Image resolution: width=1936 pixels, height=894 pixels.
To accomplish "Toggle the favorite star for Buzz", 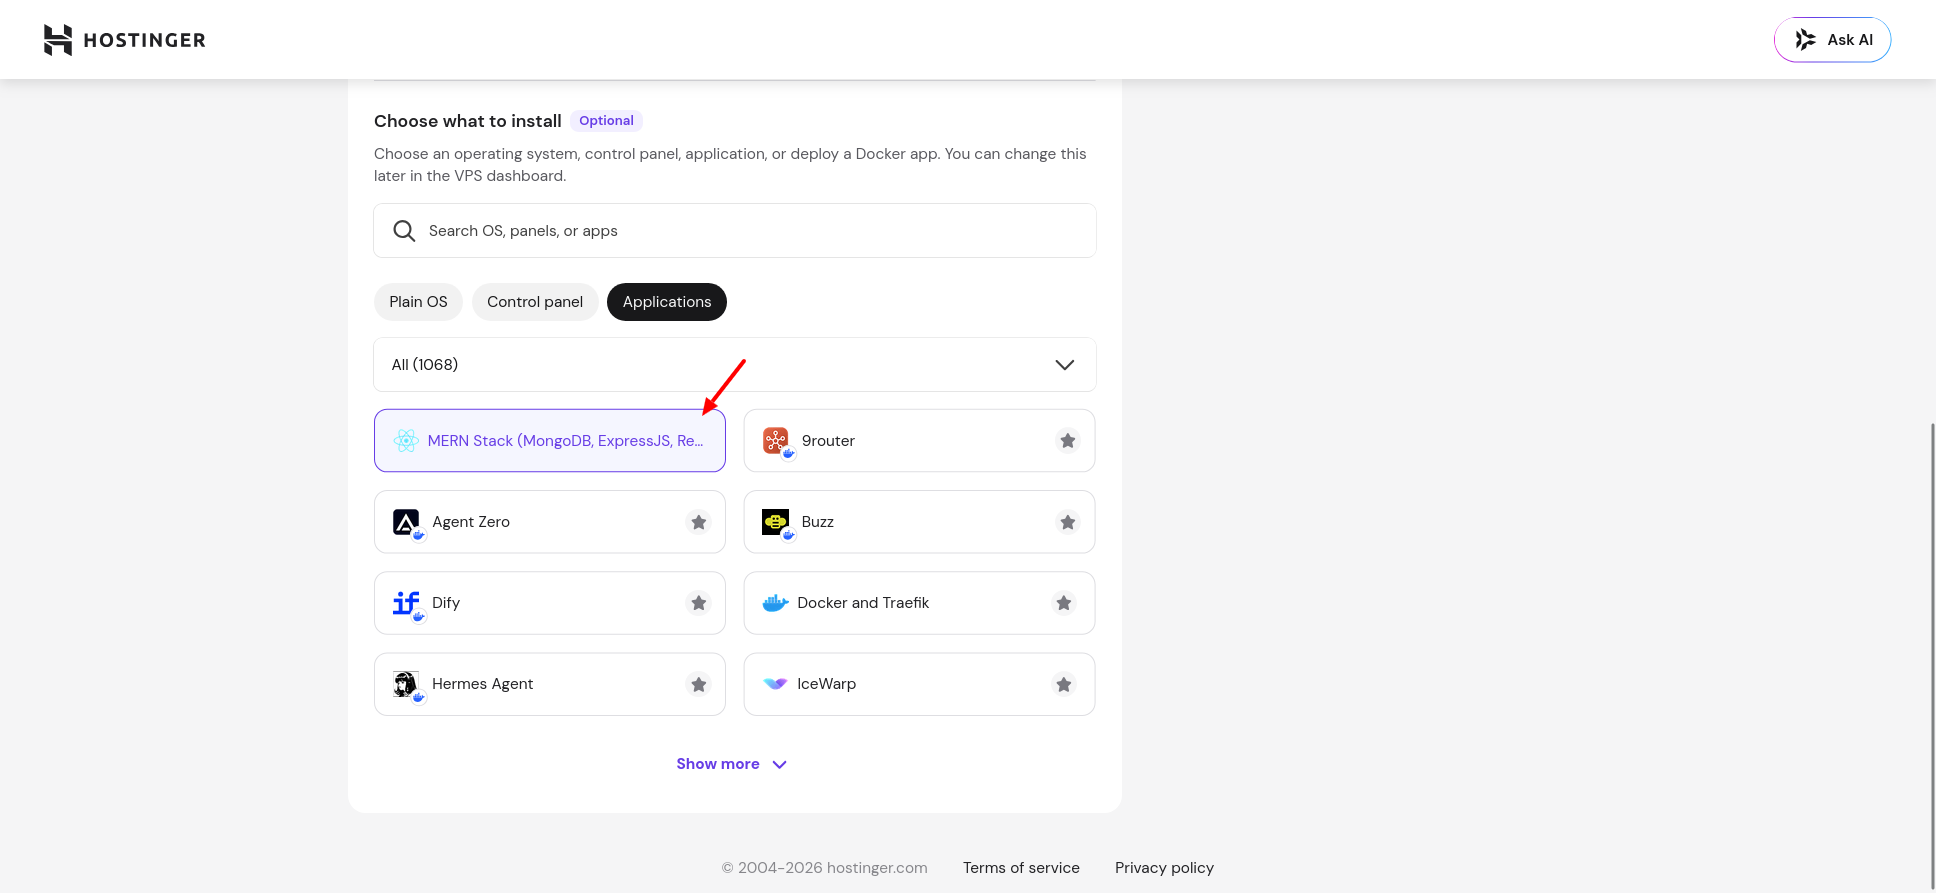I will coord(1068,522).
